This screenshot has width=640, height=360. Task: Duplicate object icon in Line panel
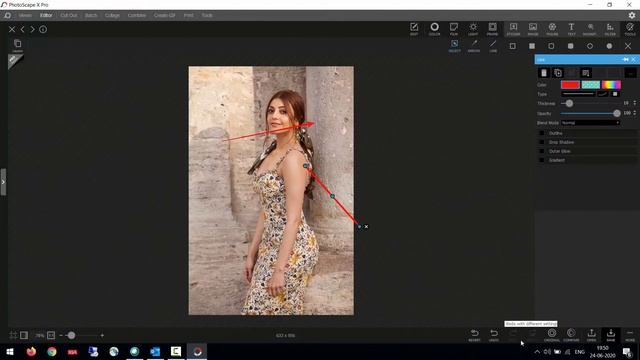558,73
